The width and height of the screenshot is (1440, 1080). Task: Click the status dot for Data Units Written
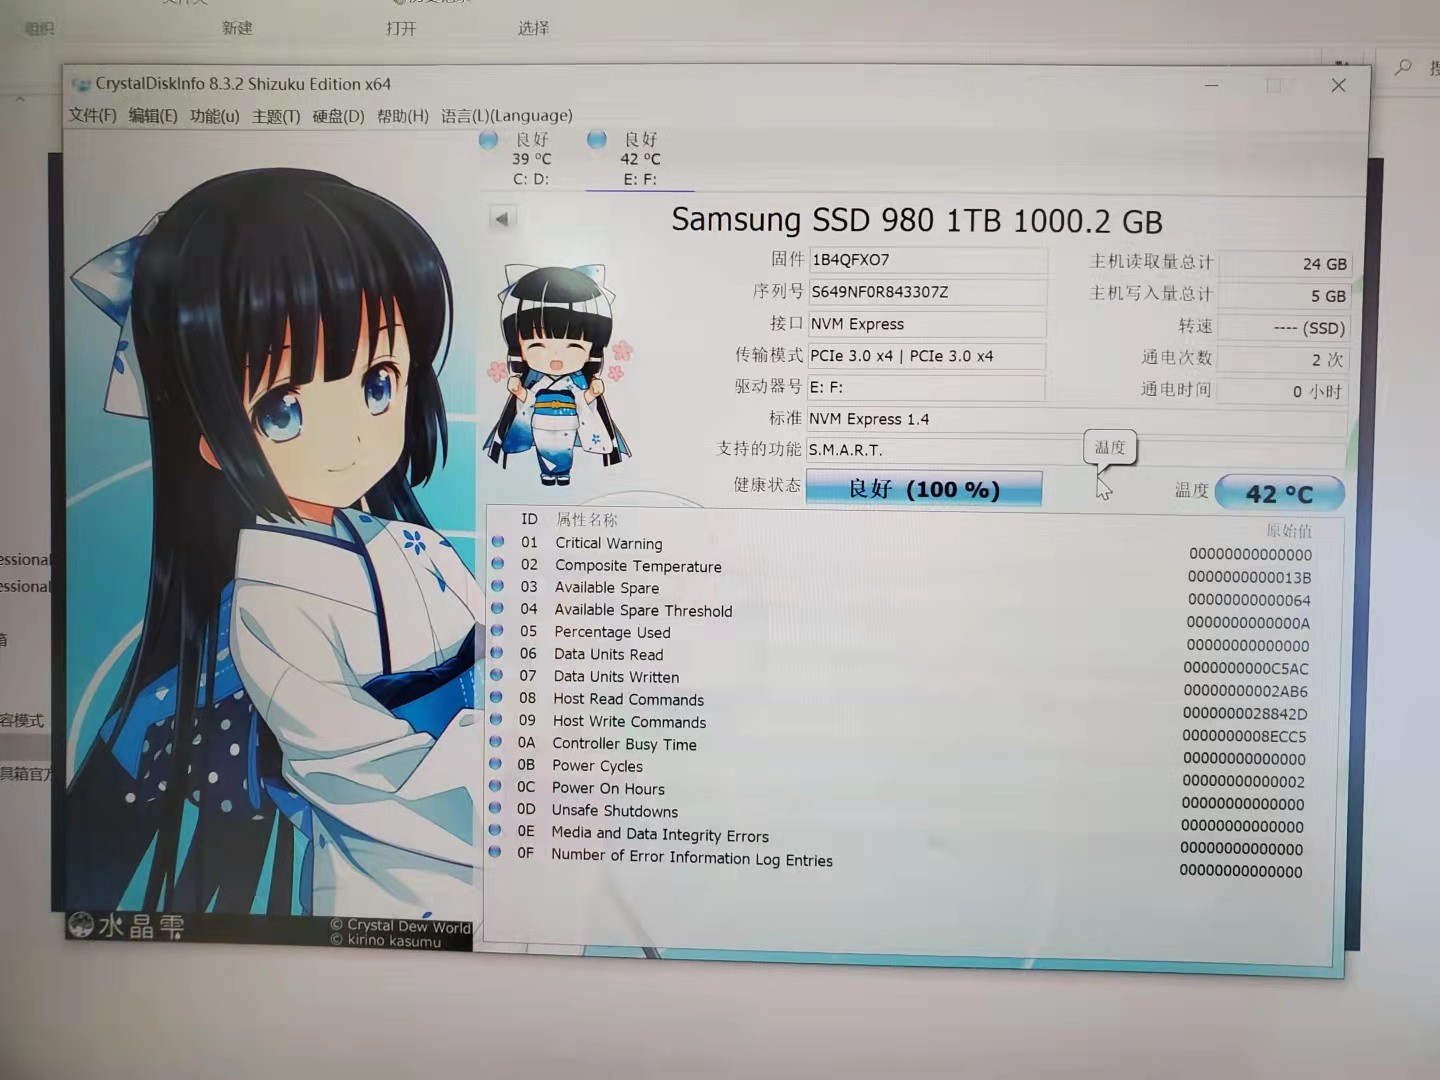coord(496,674)
